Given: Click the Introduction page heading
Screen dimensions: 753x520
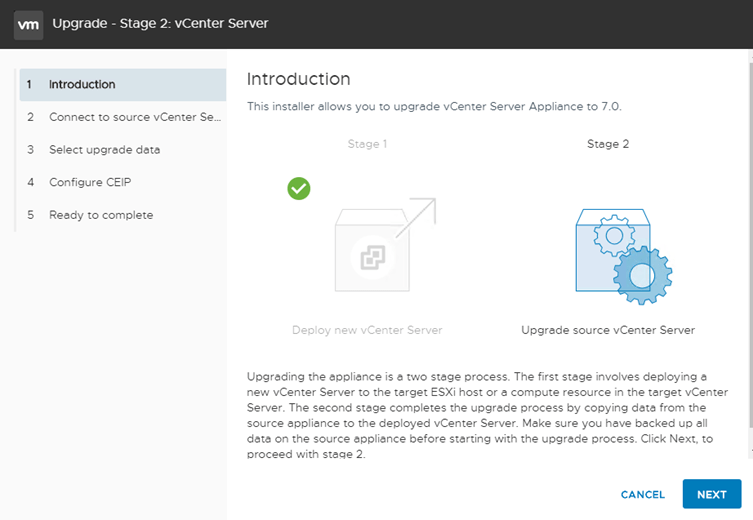Looking at the screenshot, I should 298,79.
